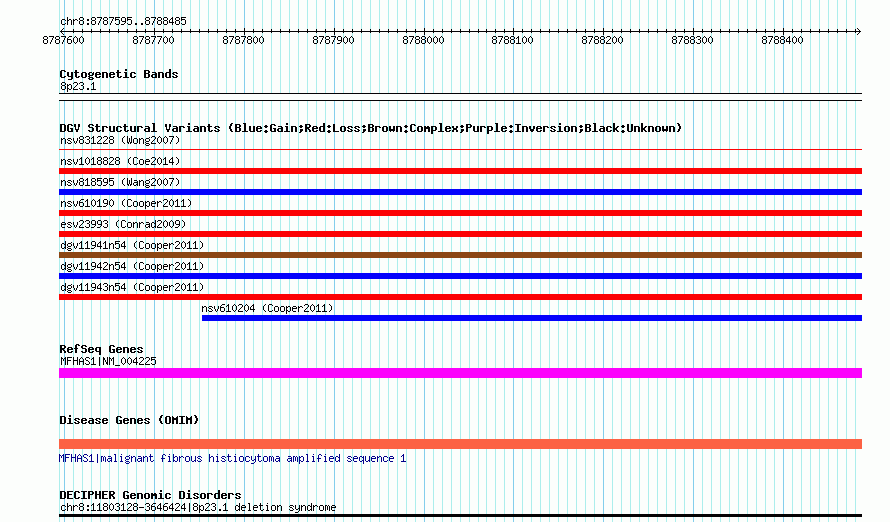Select the DECIPHER Genomic Disorders heading

pyautogui.click(x=150, y=495)
